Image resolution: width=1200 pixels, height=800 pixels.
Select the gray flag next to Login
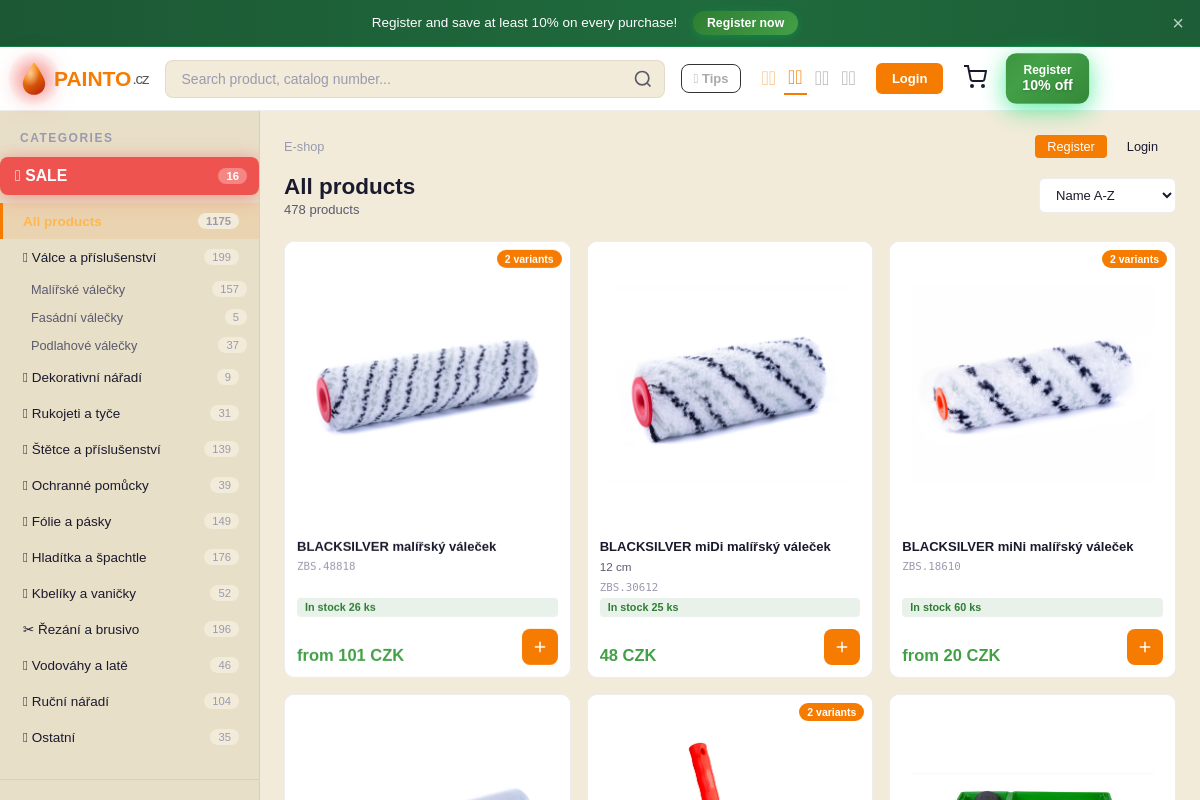(848, 78)
